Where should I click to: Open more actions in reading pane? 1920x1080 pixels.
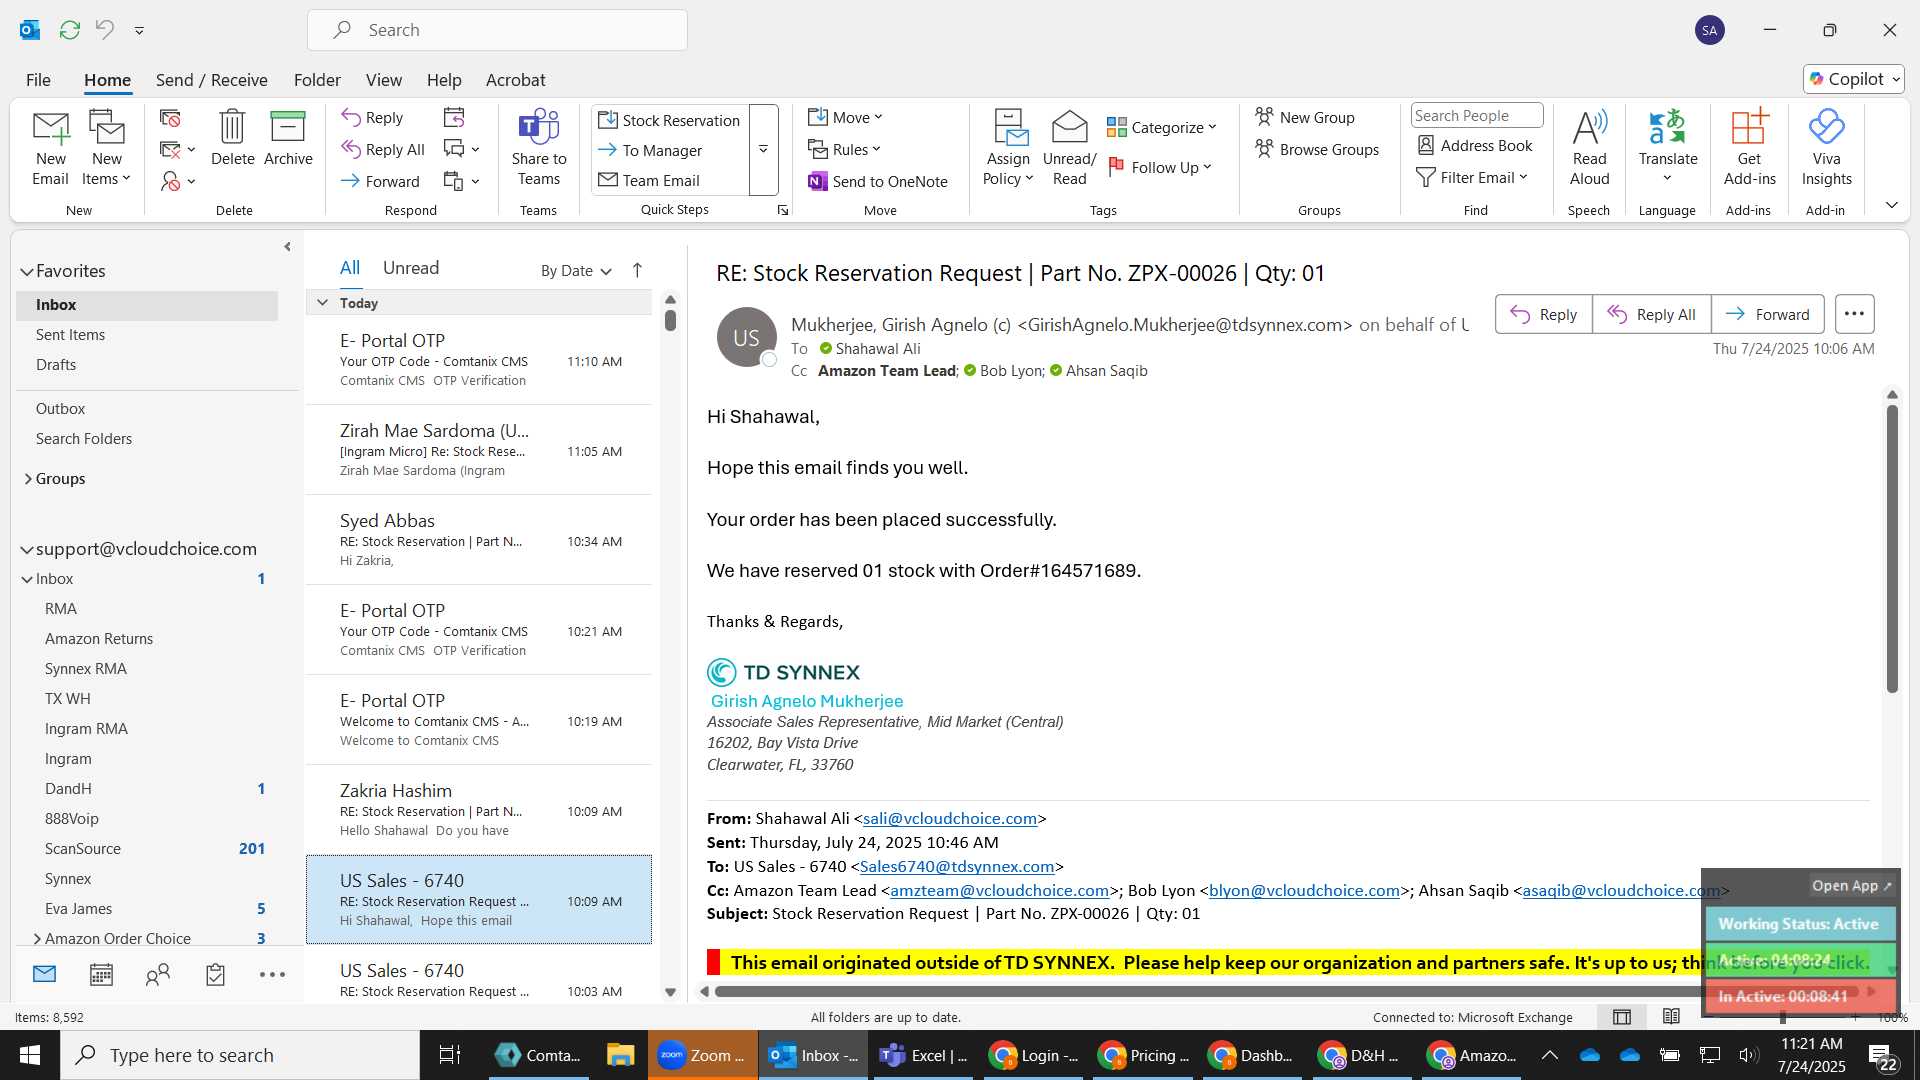point(1854,314)
